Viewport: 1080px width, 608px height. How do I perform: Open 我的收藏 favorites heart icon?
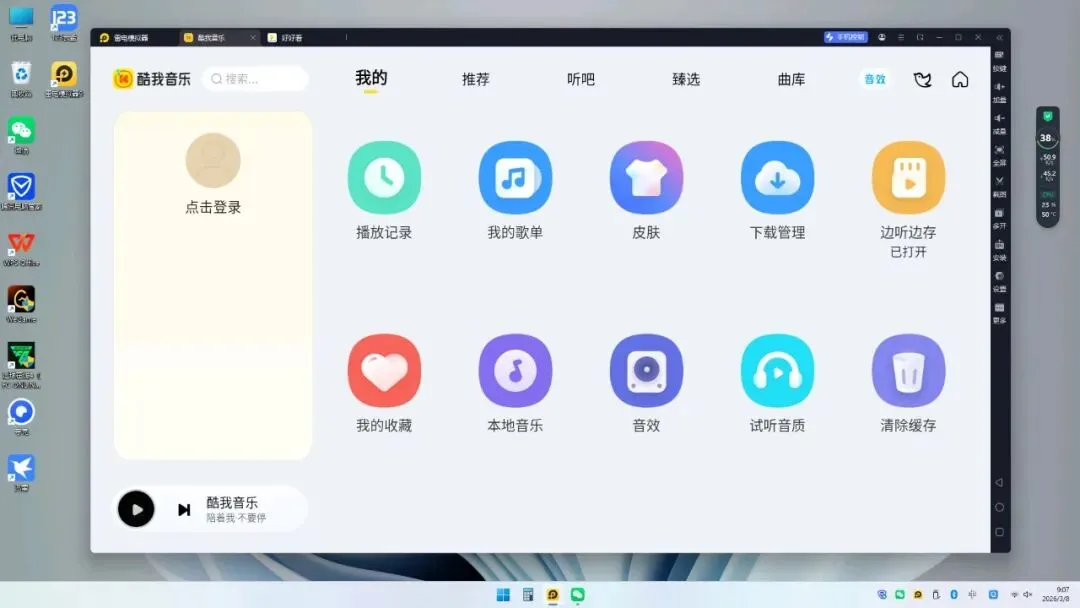click(384, 370)
